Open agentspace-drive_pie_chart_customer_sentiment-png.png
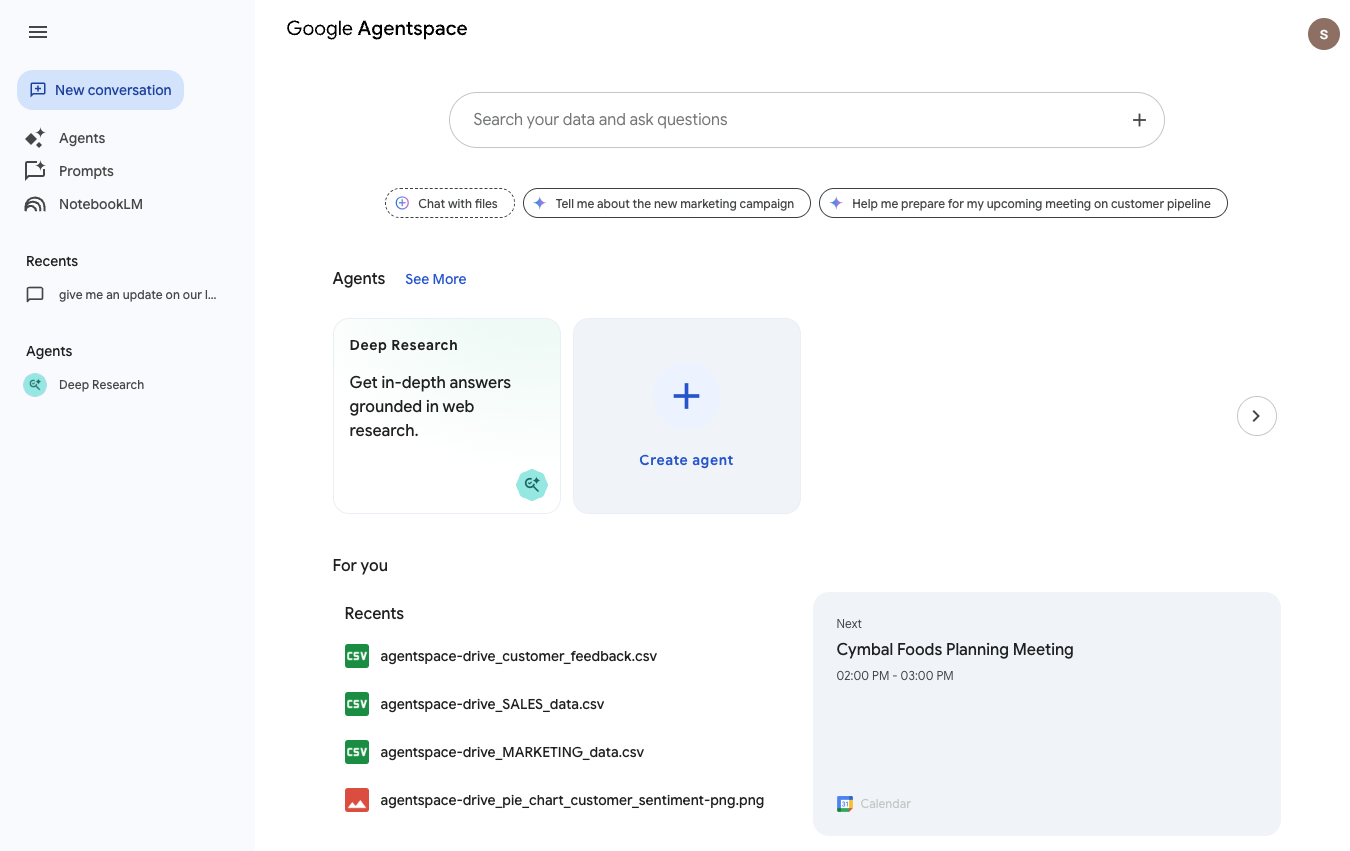1350x851 pixels. [572, 800]
